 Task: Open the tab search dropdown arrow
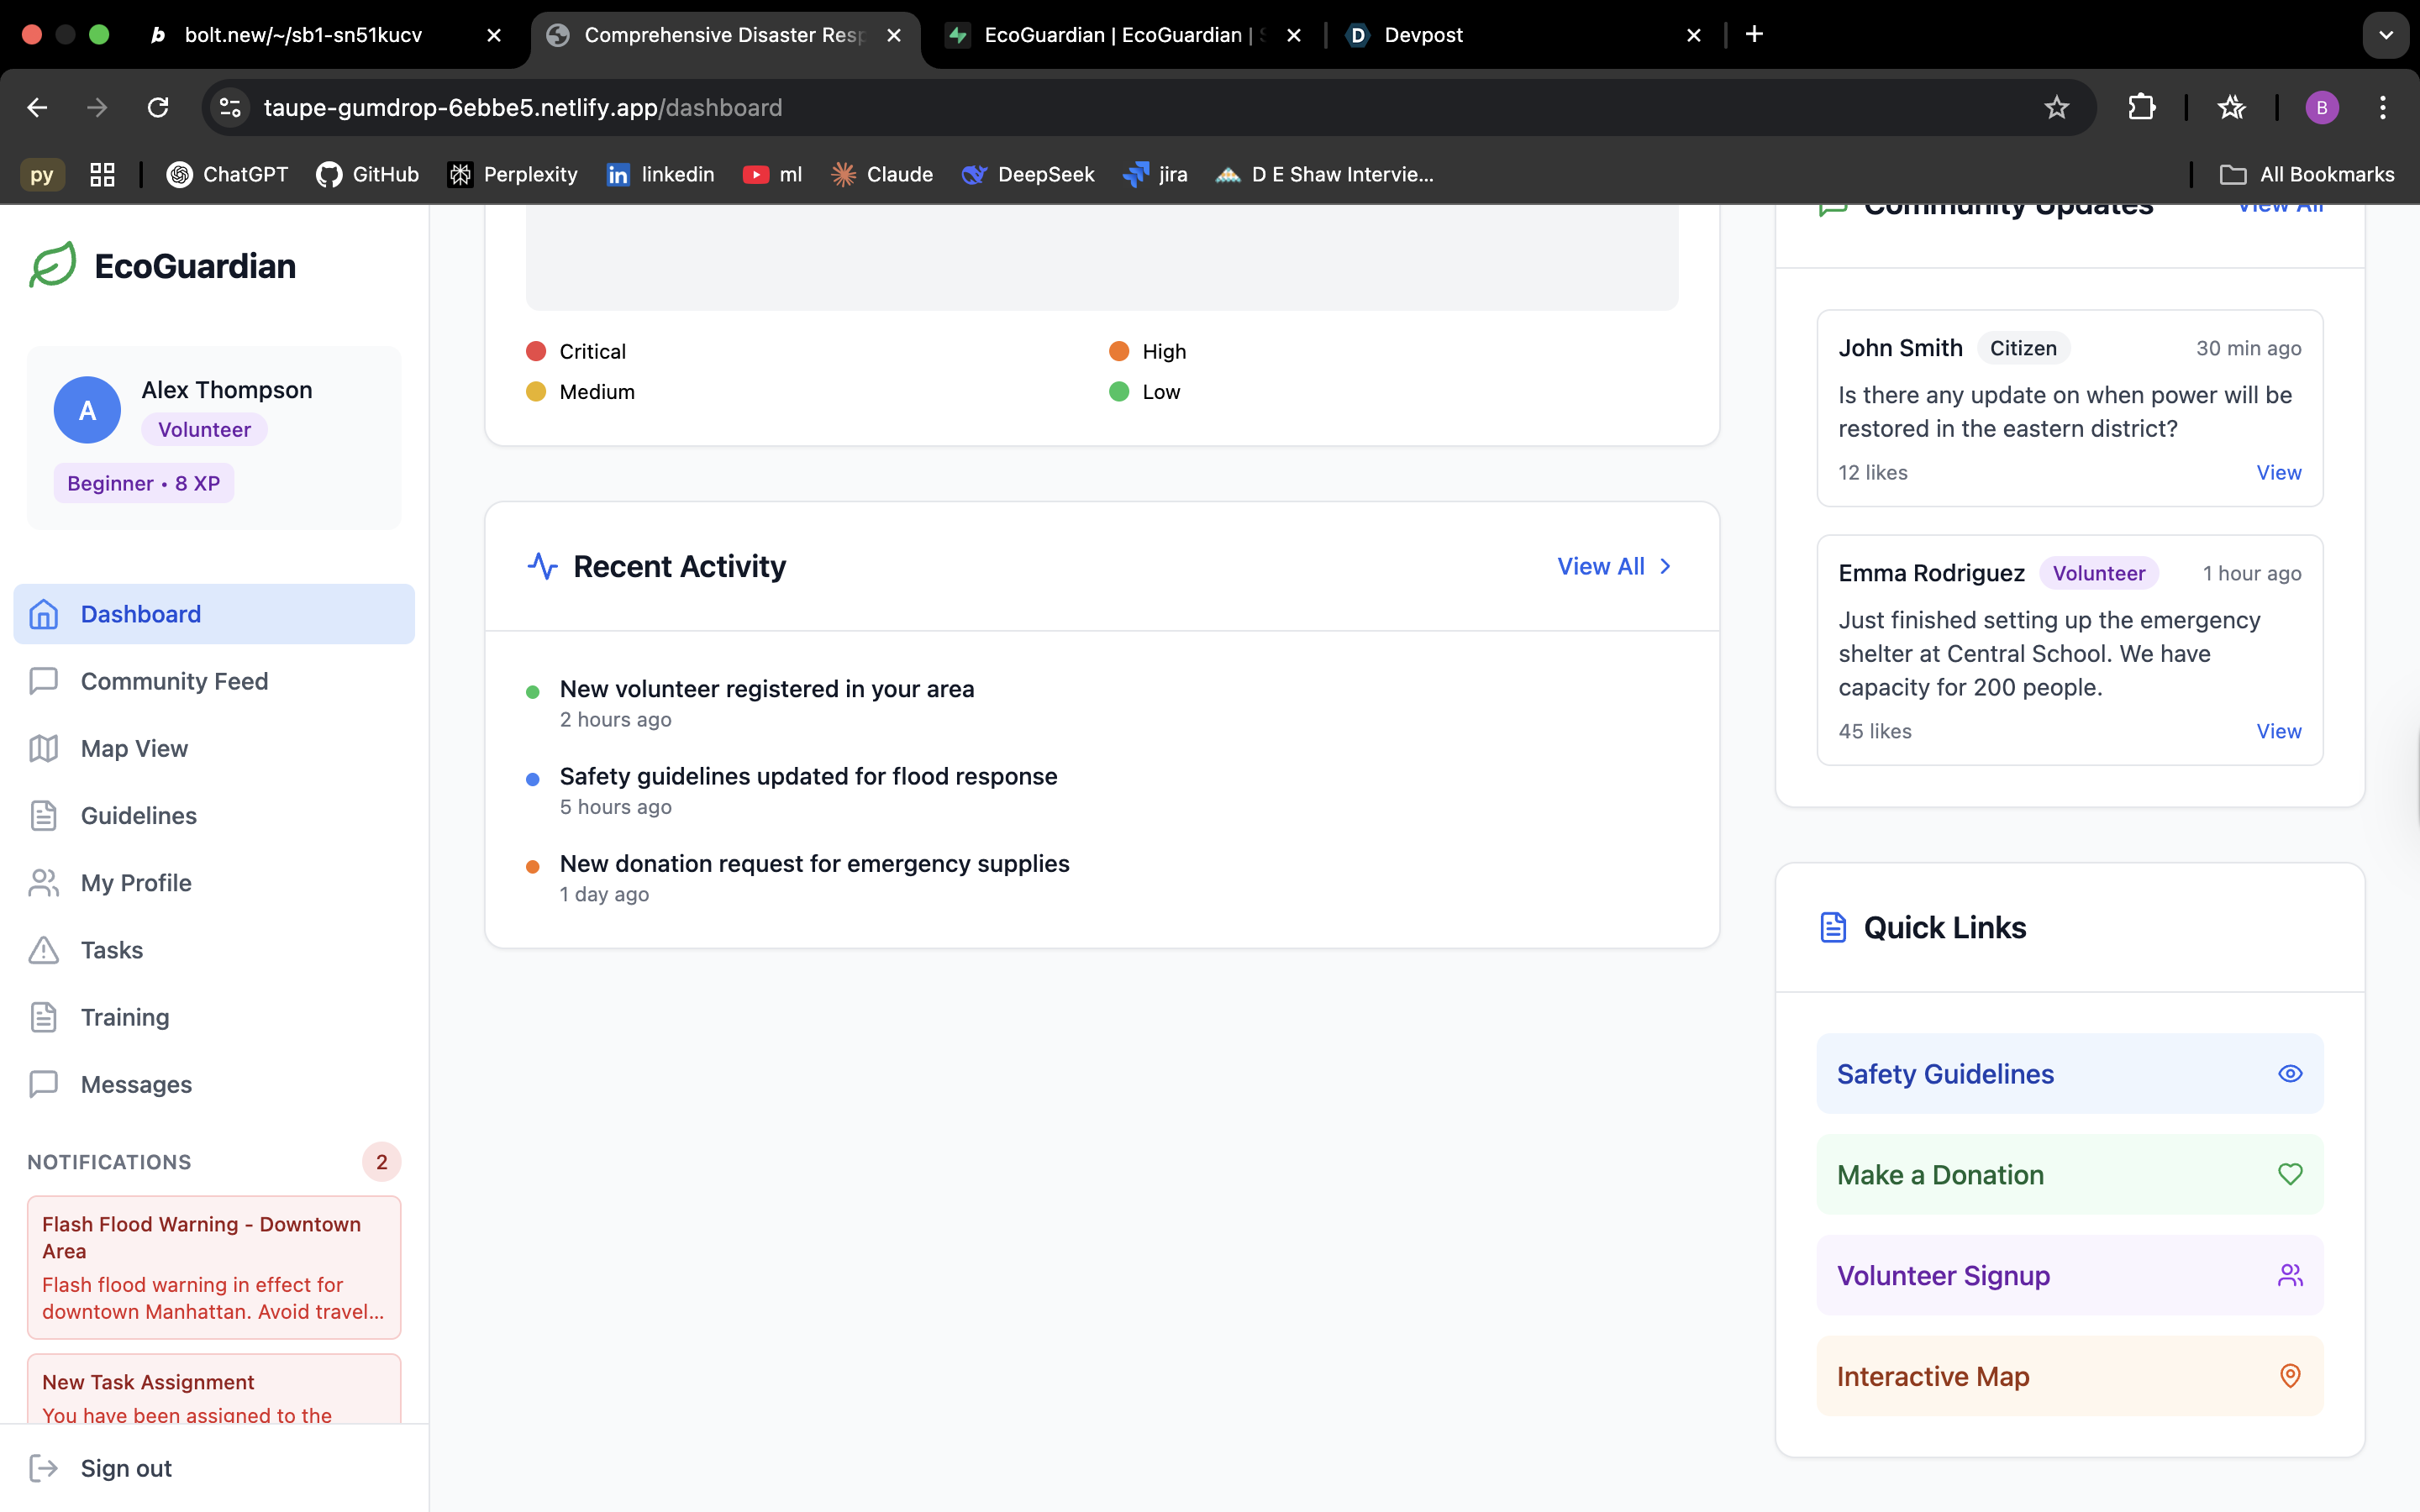pos(2385,35)
